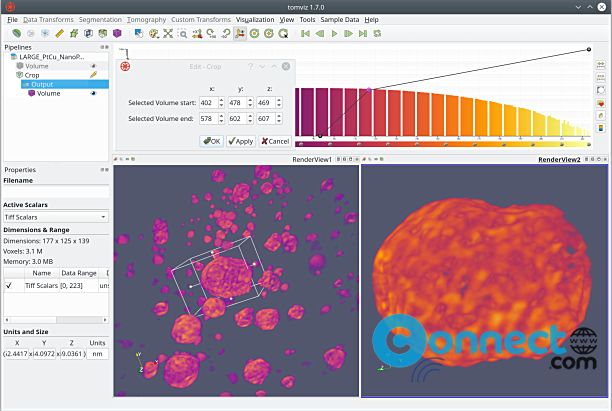Open the Tools menu
The image size is (612, 411).
(x=307, y=20)
